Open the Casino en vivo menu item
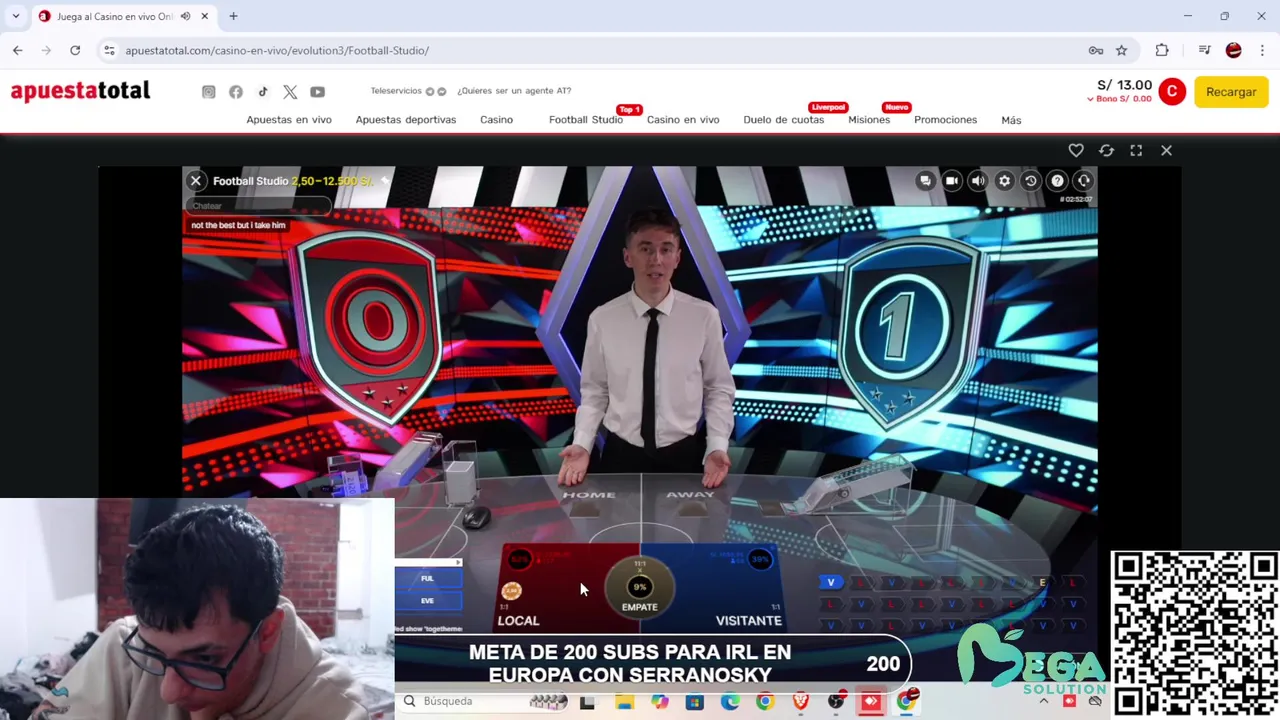 coord(683,120)
